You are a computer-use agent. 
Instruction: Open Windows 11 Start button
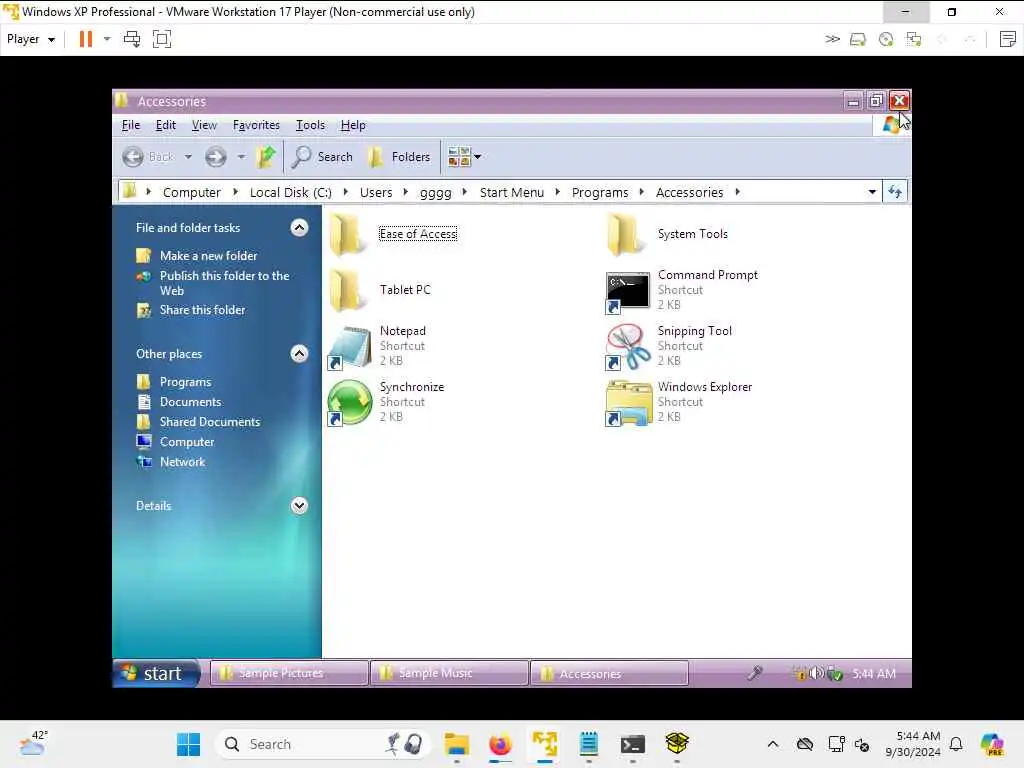pos(189,744)
